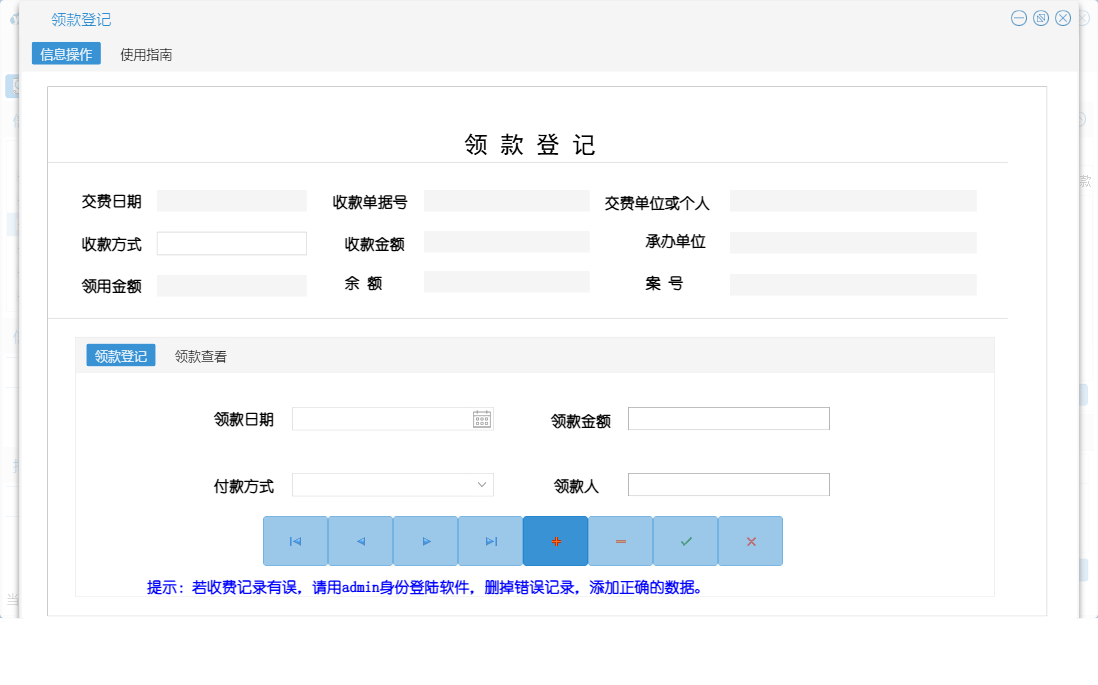Select the 领款登记 sub-tab

(120, 355)
